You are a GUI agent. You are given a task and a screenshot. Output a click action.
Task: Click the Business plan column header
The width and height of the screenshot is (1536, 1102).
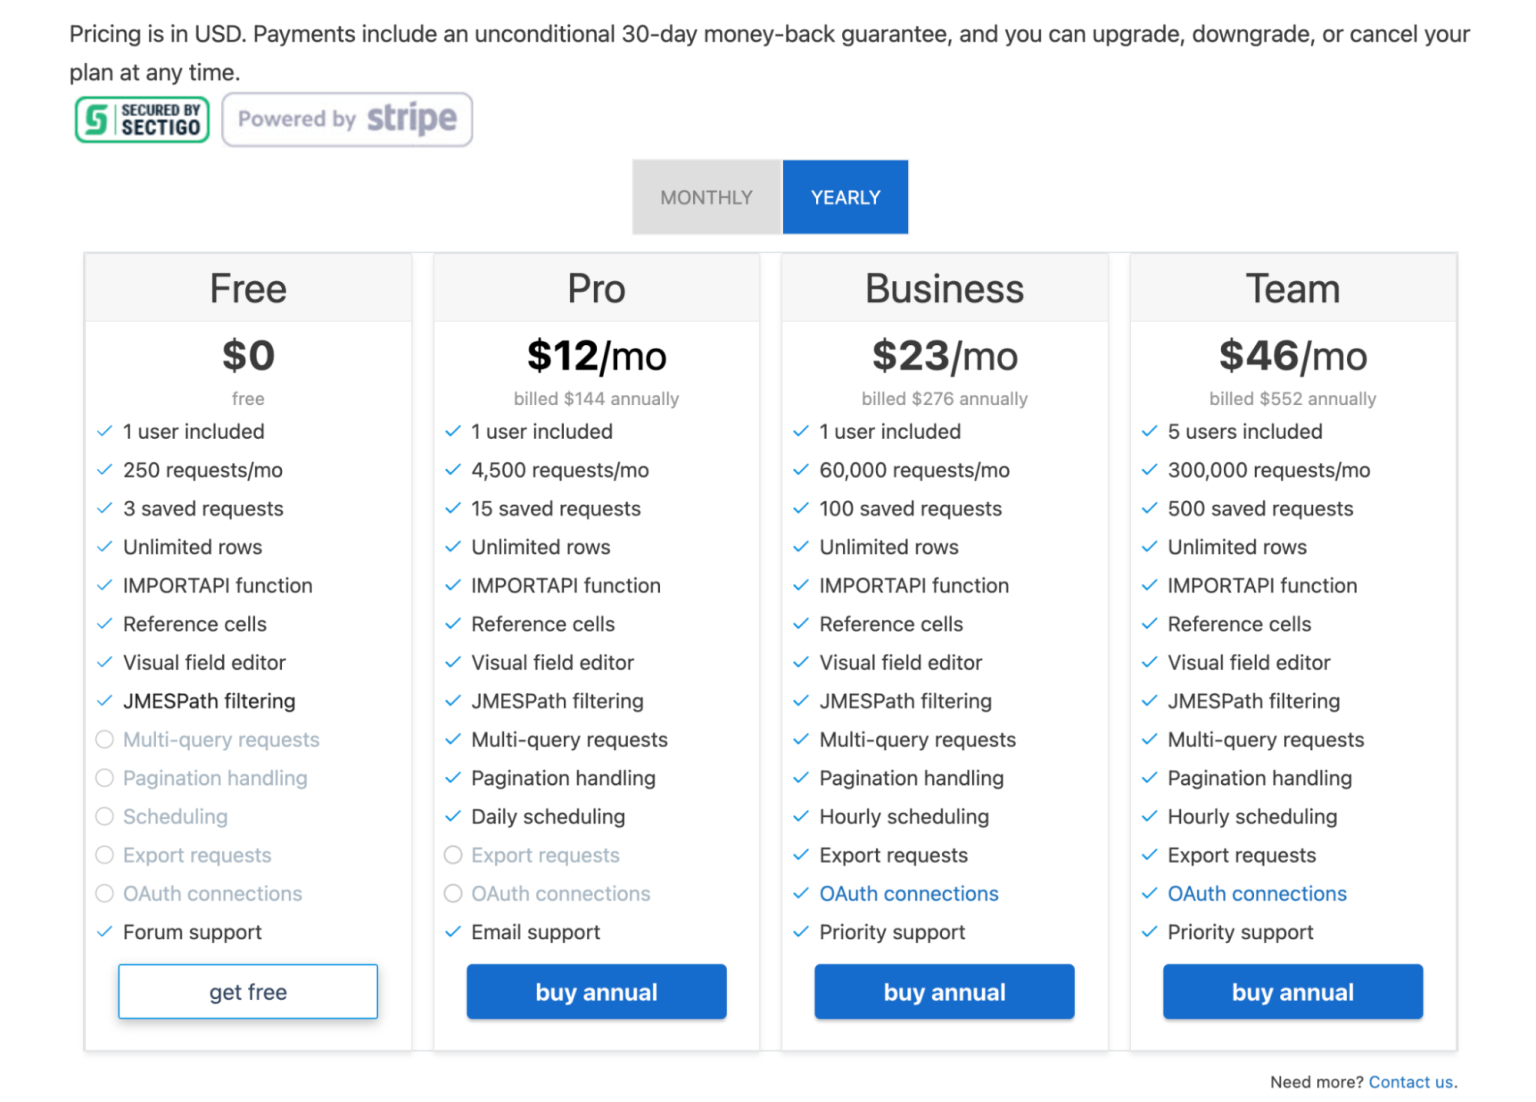pyautogui.click(x=944, y=288)
